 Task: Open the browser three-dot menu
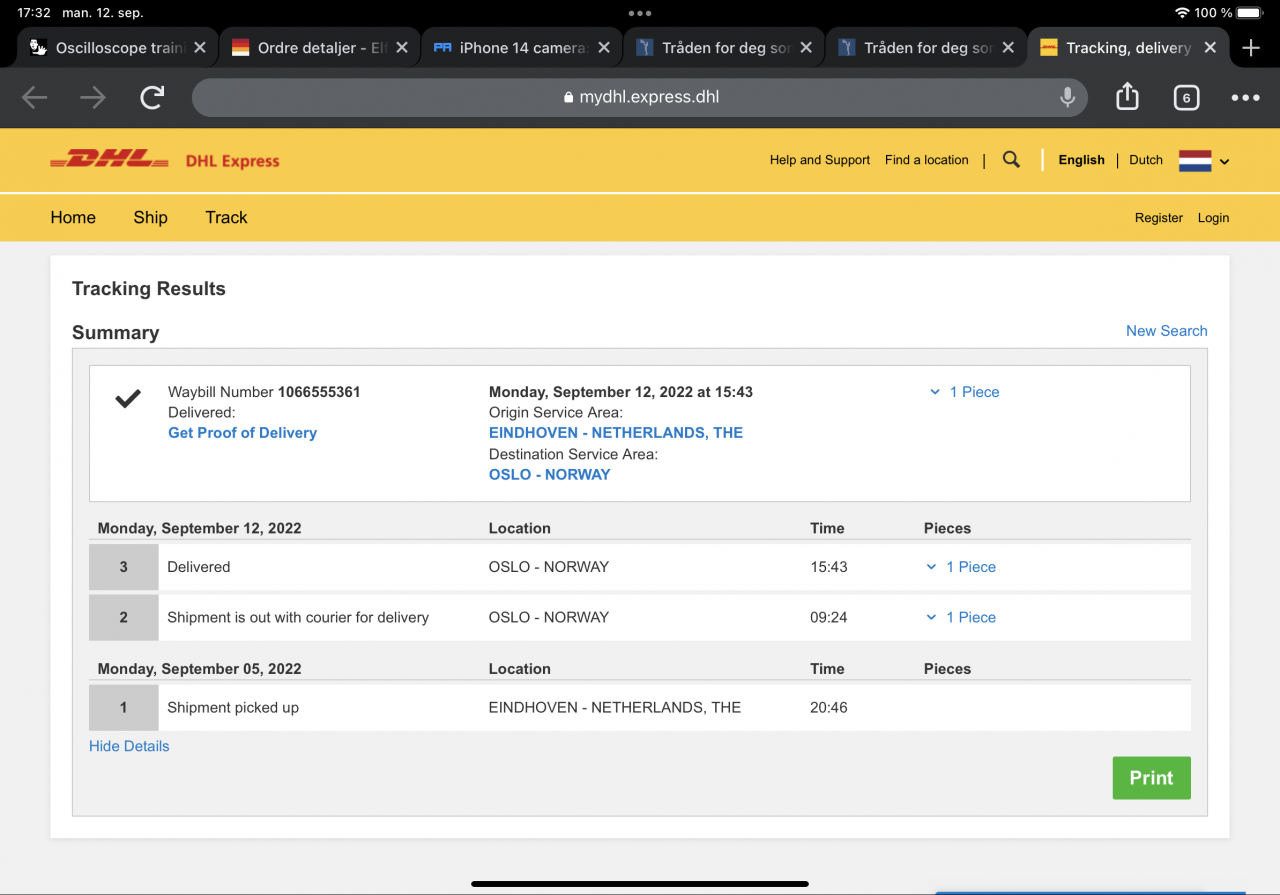pos(1245,97)
